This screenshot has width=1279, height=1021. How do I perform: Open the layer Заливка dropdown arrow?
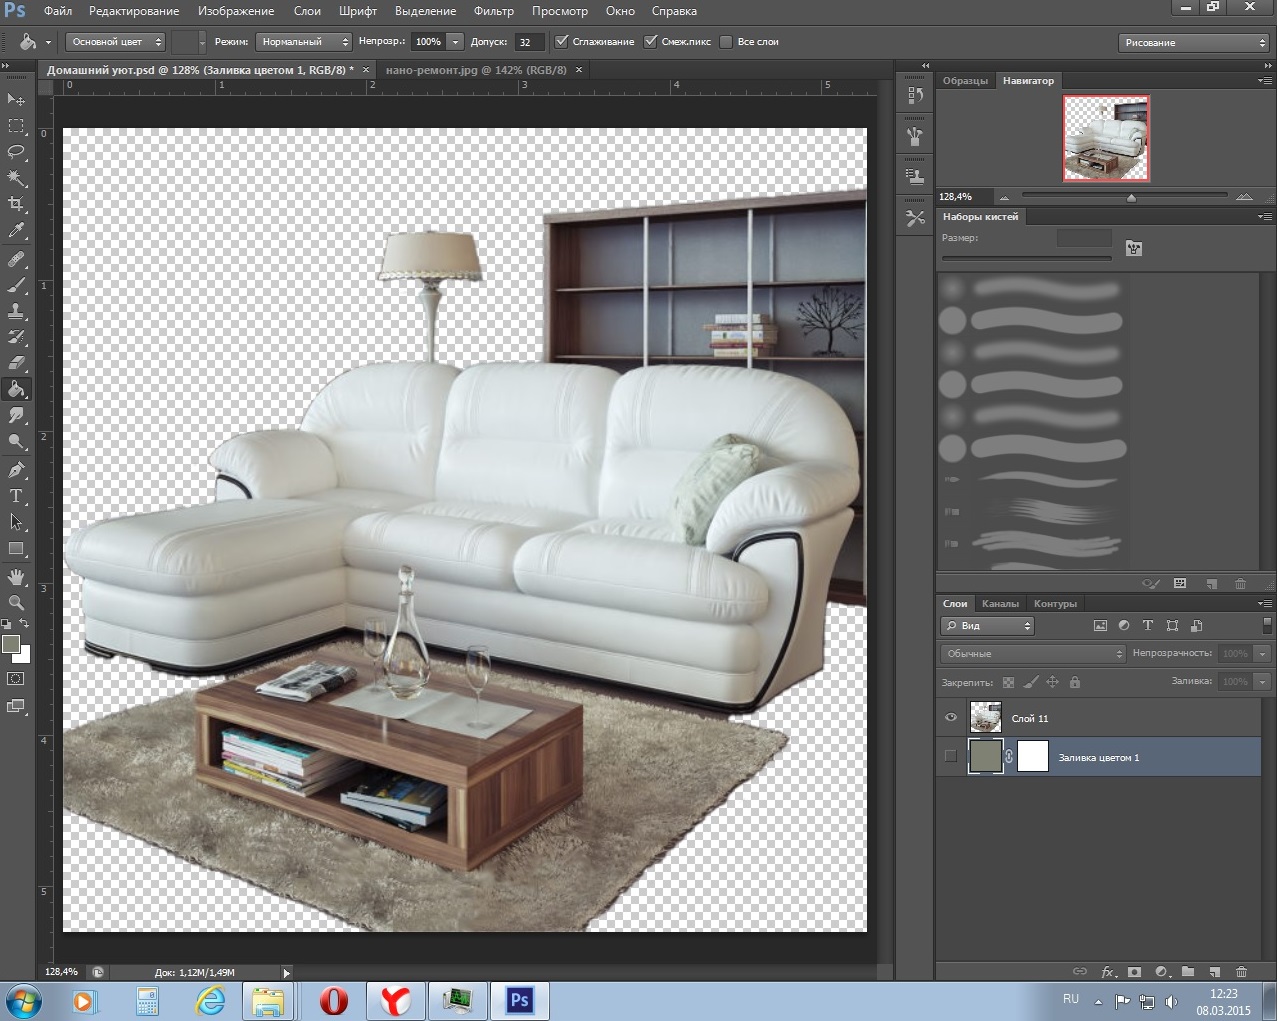click(x=1263, y=681)
